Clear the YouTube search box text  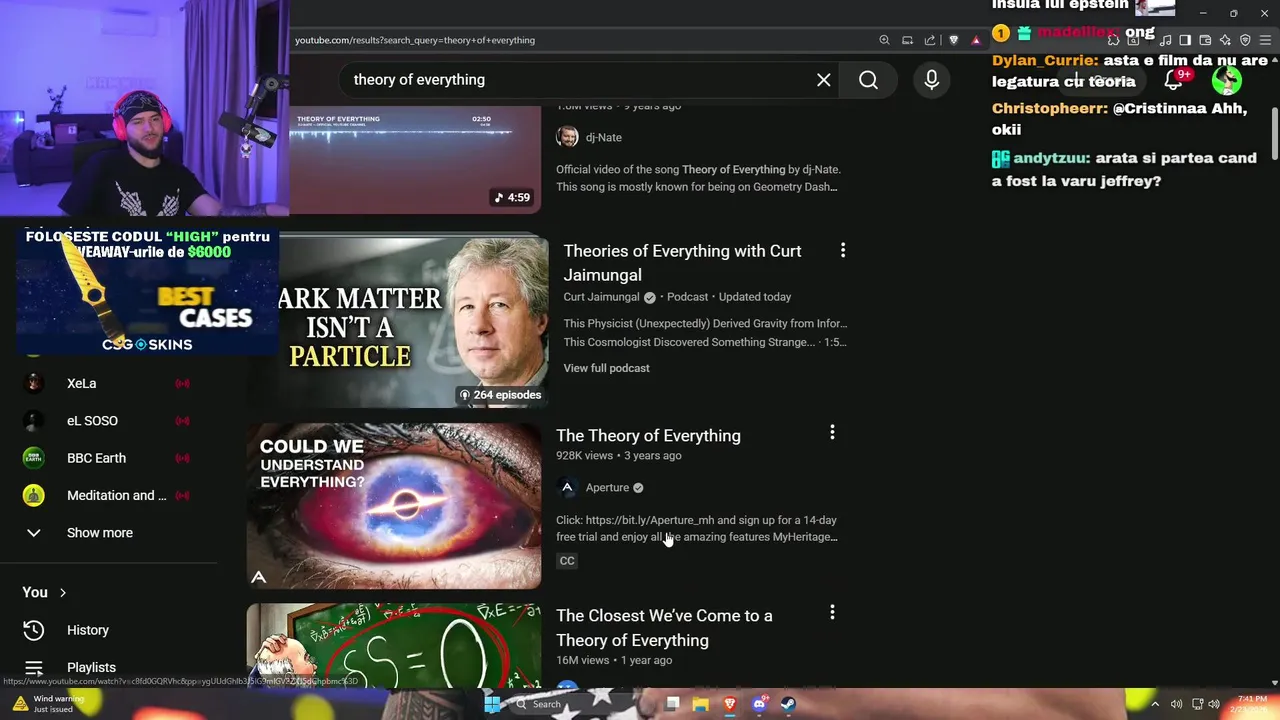tap(823, 80)
